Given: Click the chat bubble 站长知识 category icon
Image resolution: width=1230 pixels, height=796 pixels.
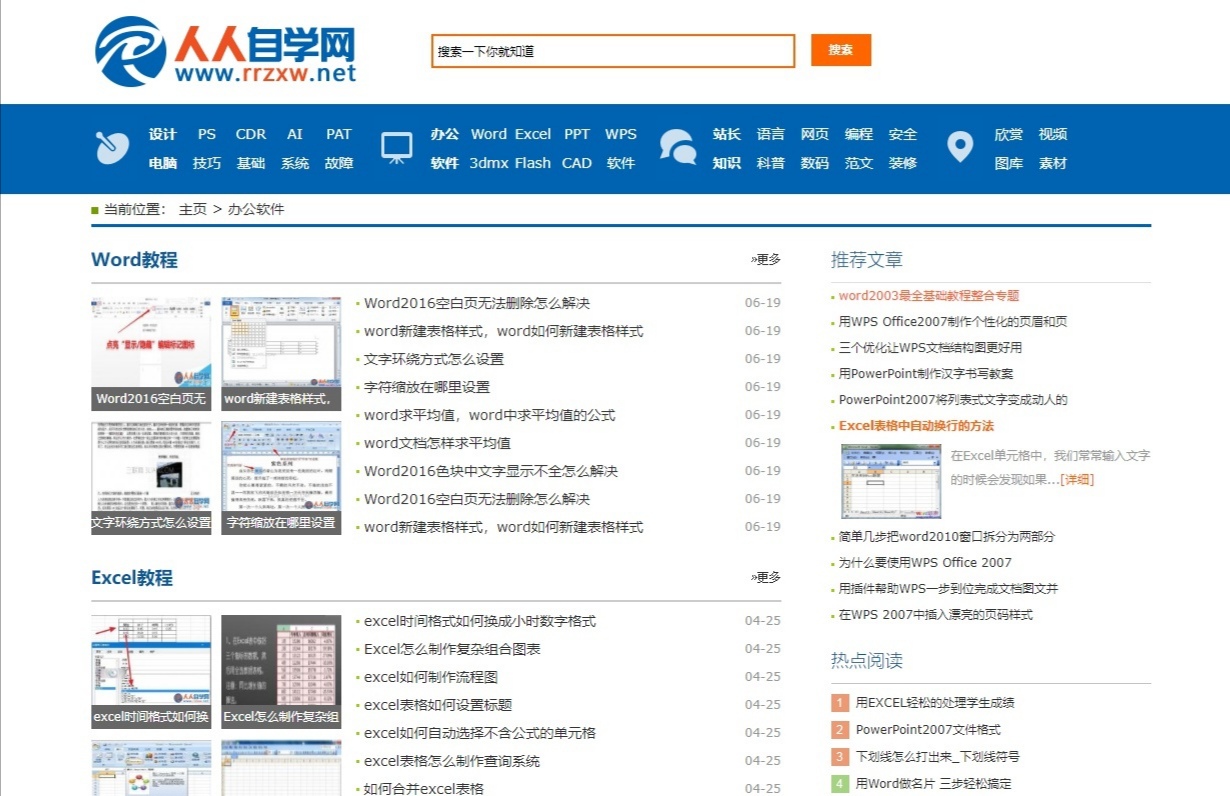Looking at the screenshot, I should click(678, 148).
